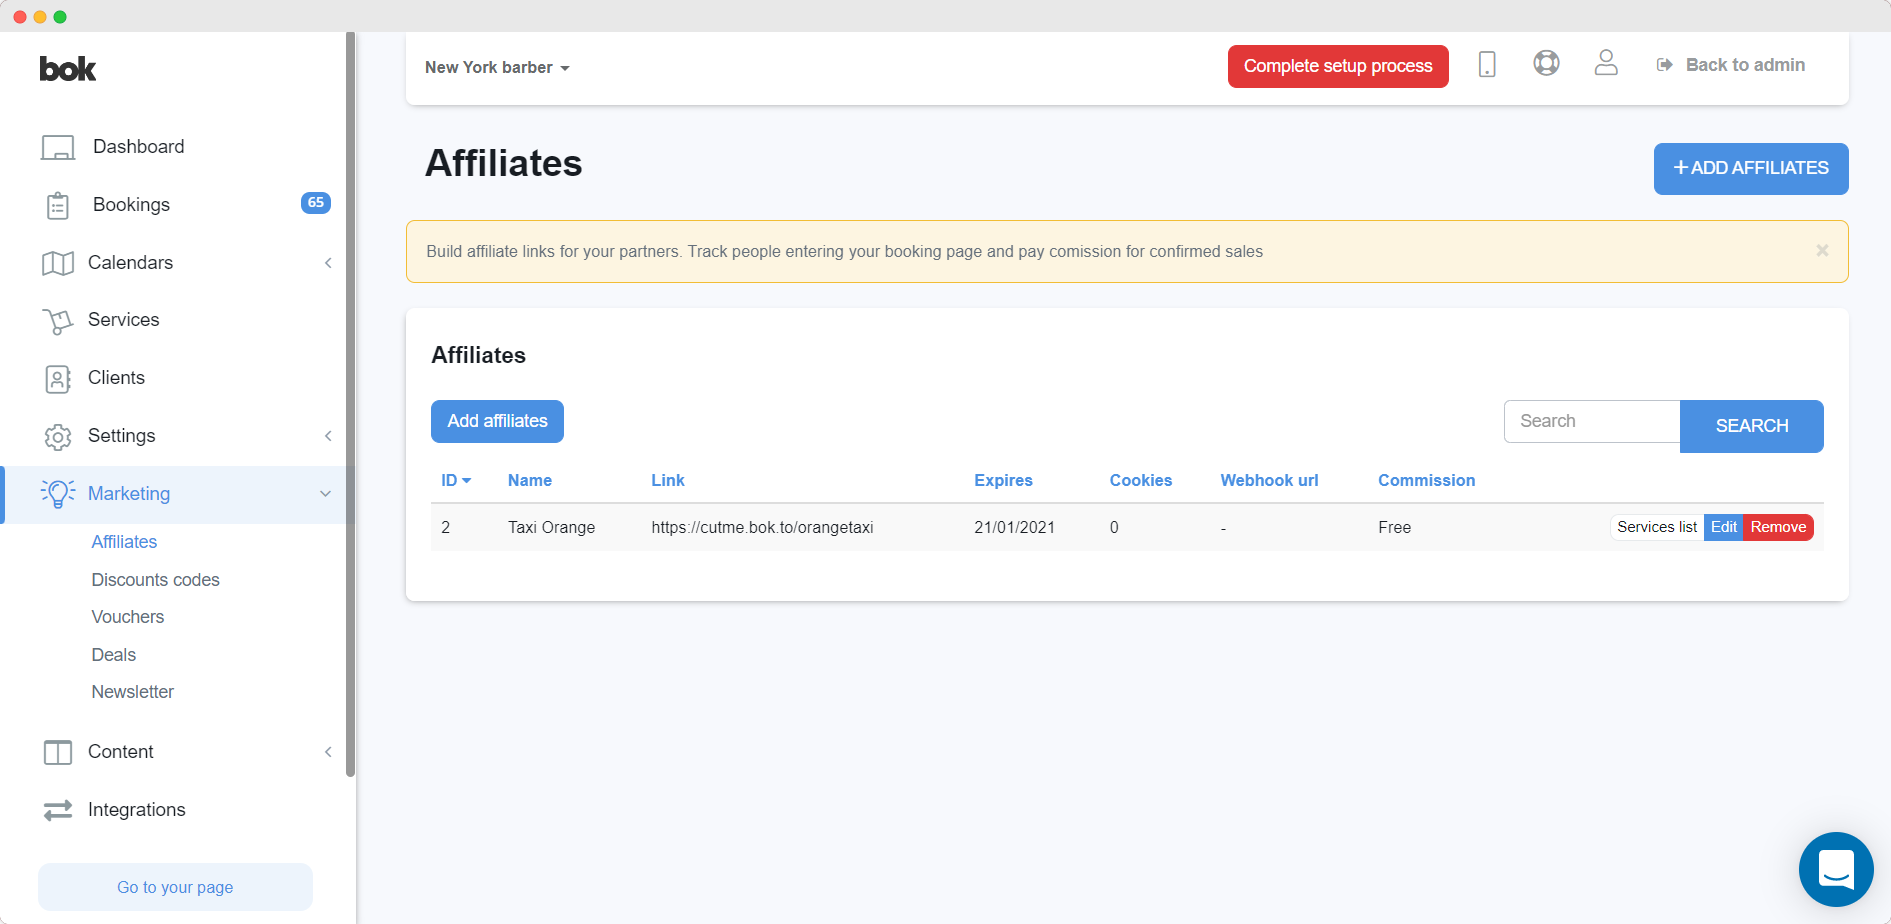The width and height of the screenshot is (1891, 924).
Task: Open Deals submenu item
Action: (x=113, y=655)
